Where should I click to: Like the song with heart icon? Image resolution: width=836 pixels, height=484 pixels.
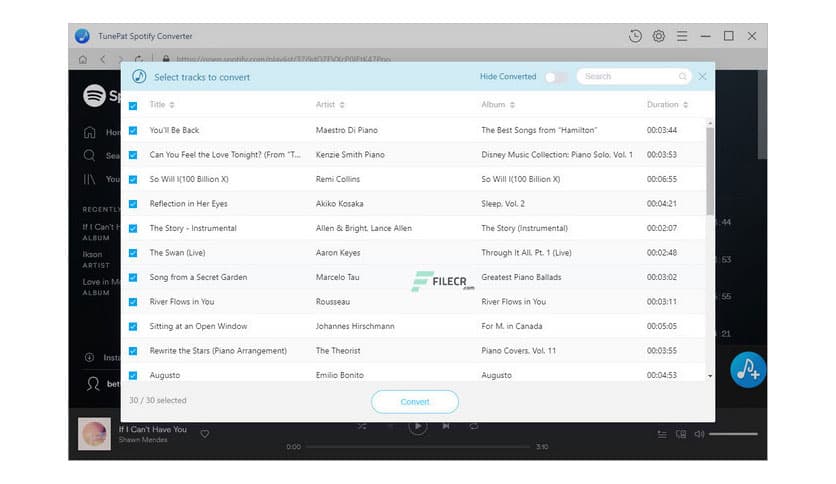[x=205, y=434]
